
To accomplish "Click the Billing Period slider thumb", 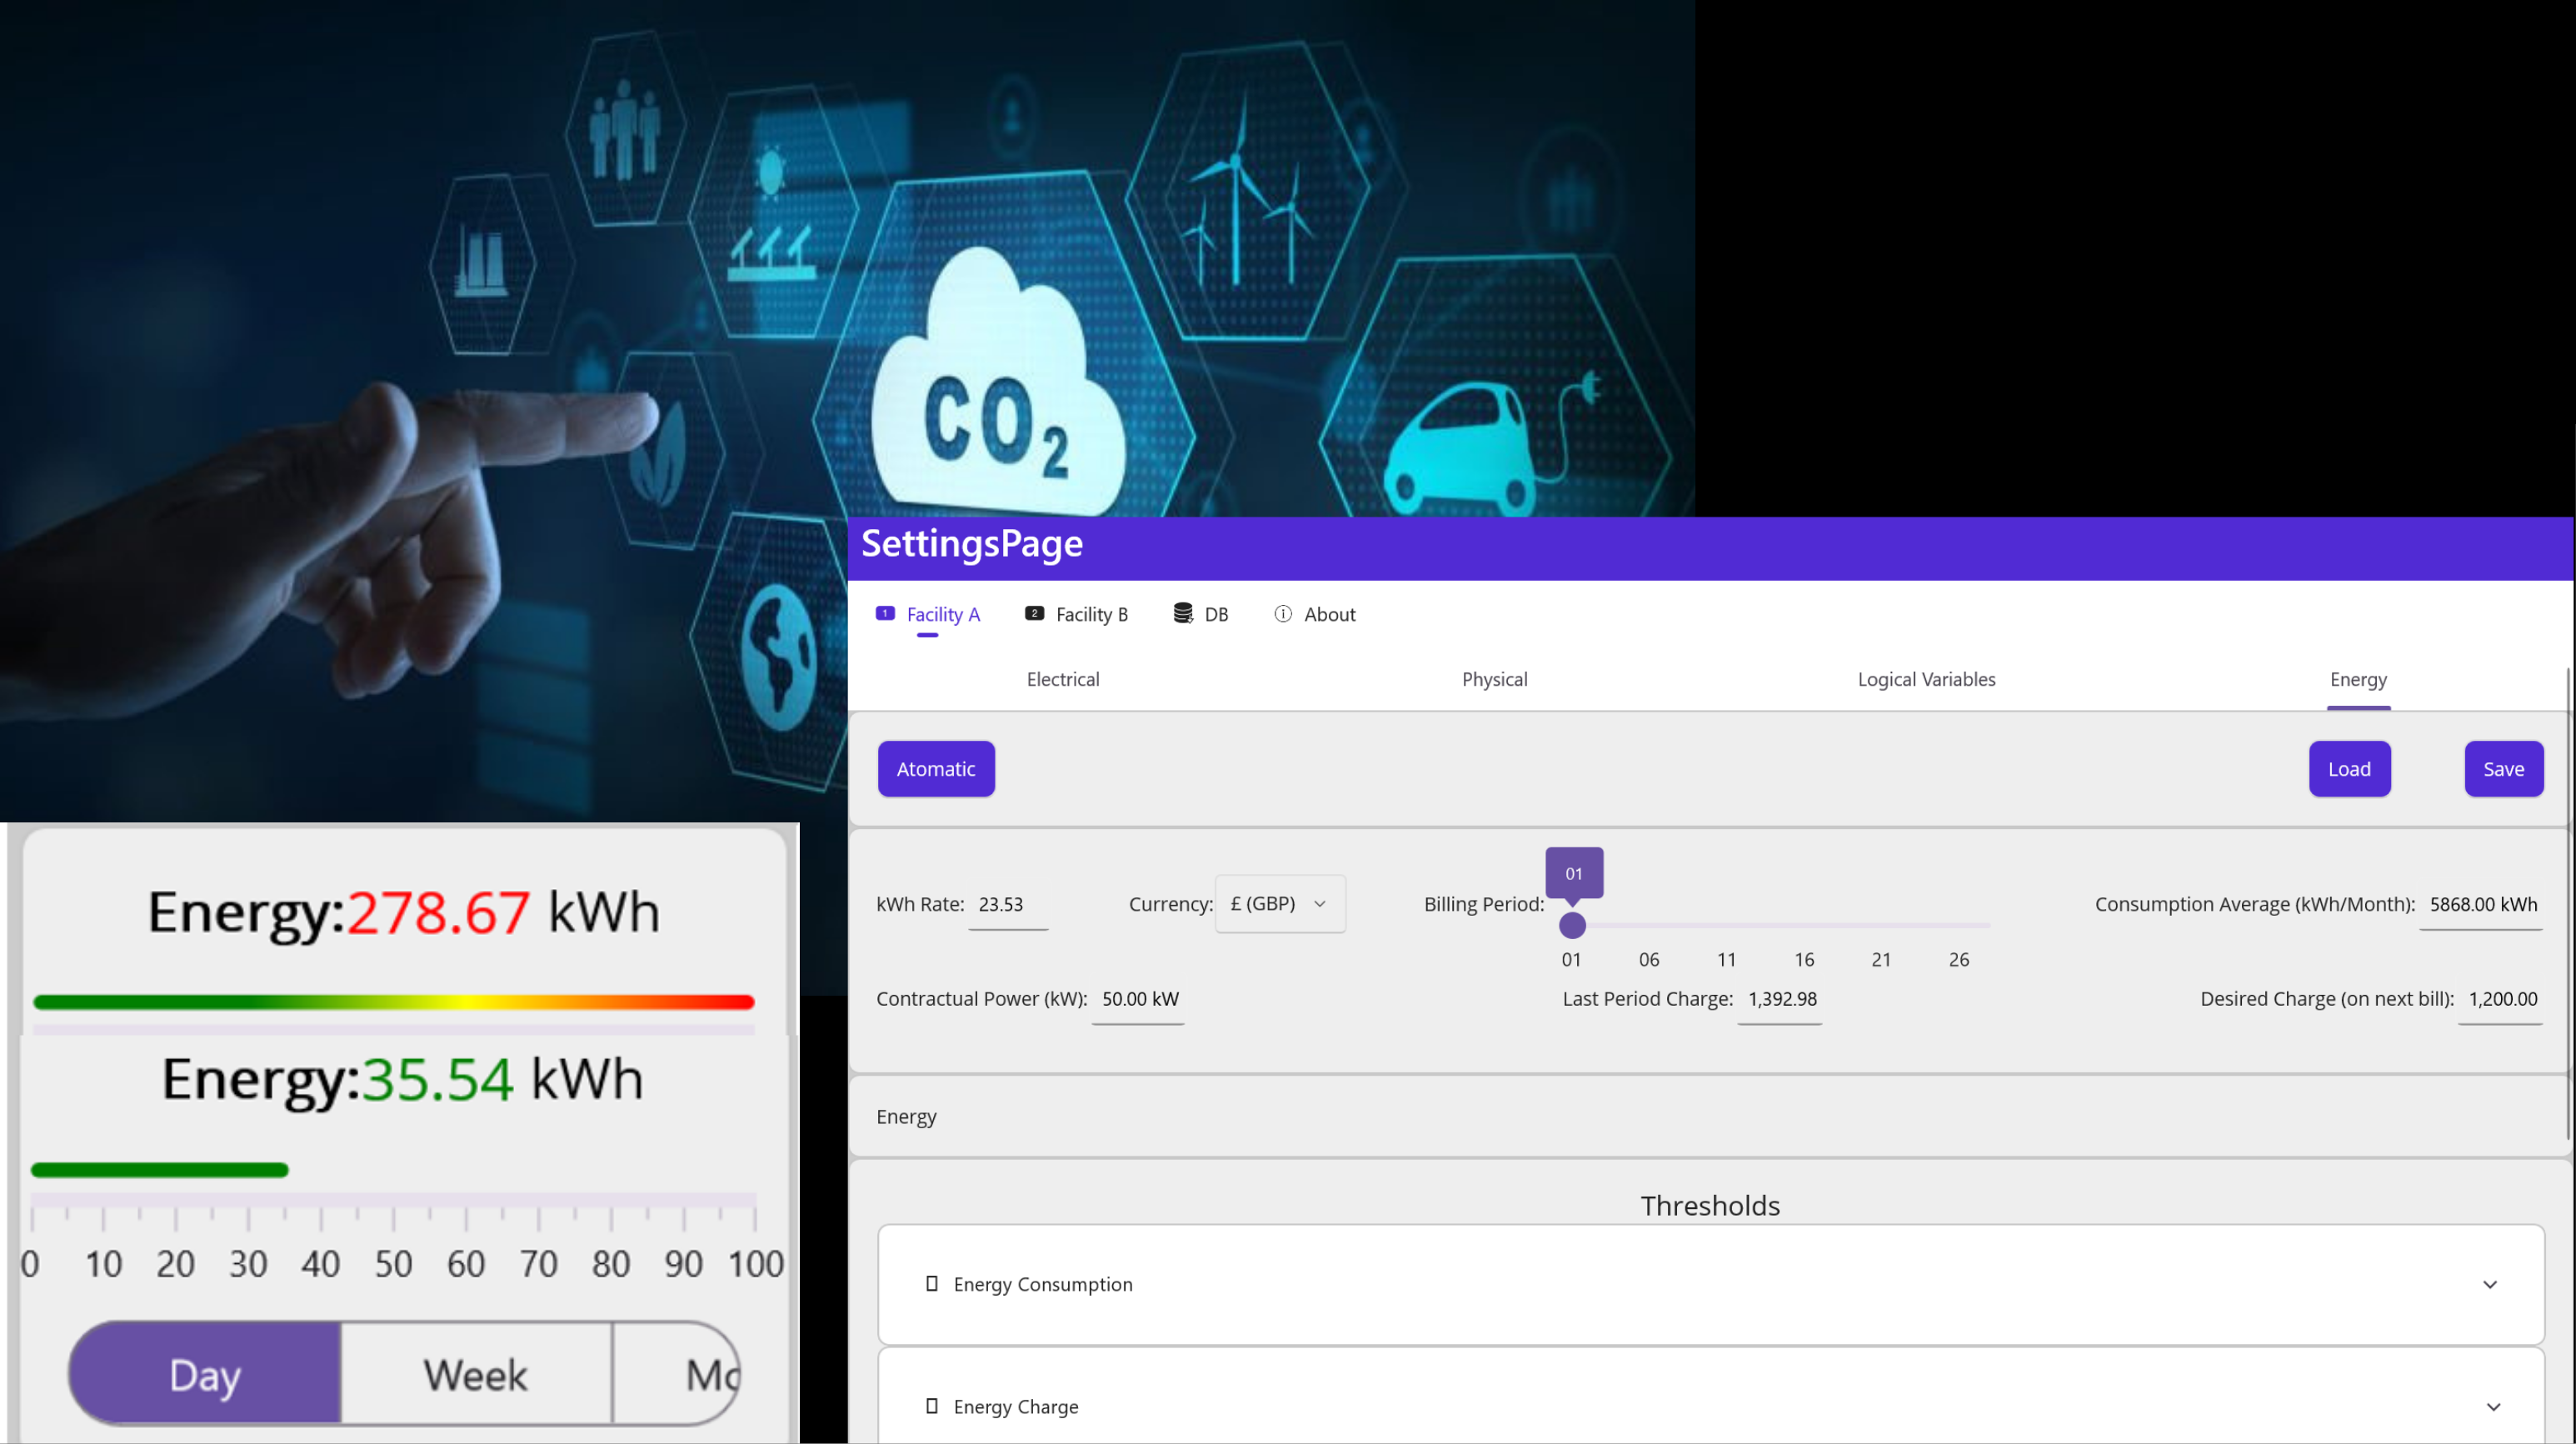I will pyautogui.click(x=1572, y=925).
